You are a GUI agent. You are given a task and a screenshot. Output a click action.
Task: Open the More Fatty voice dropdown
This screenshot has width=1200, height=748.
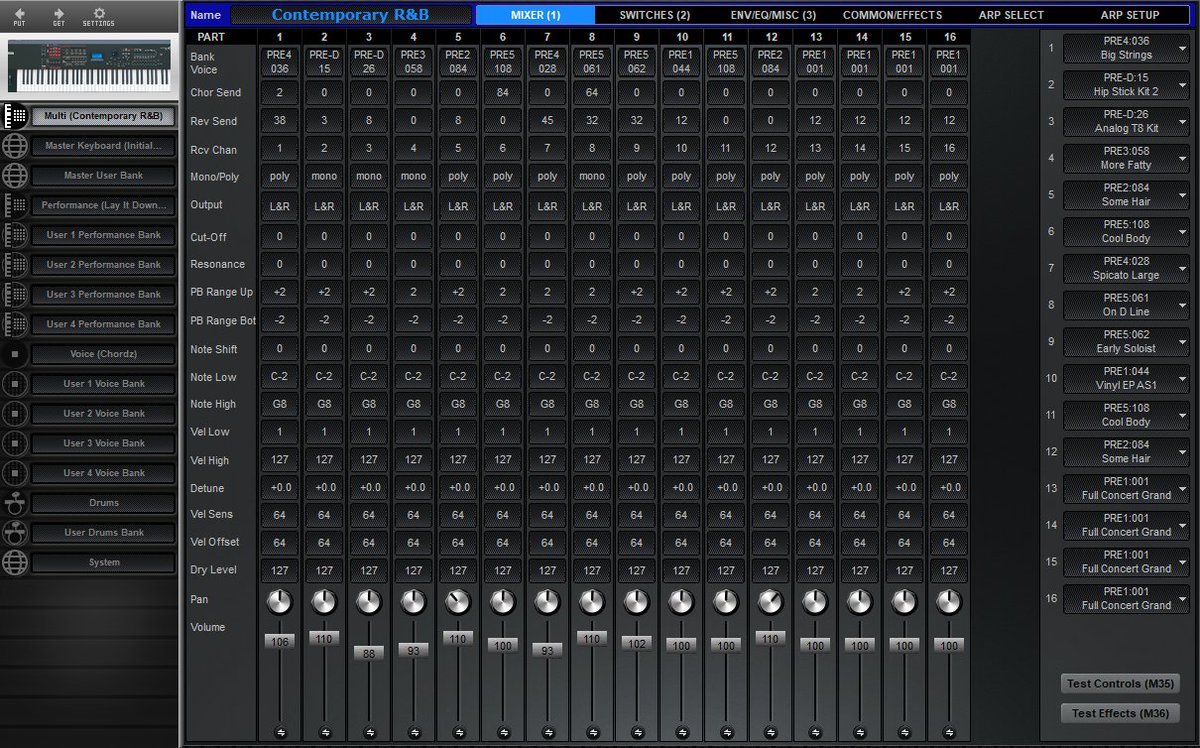1126,158
